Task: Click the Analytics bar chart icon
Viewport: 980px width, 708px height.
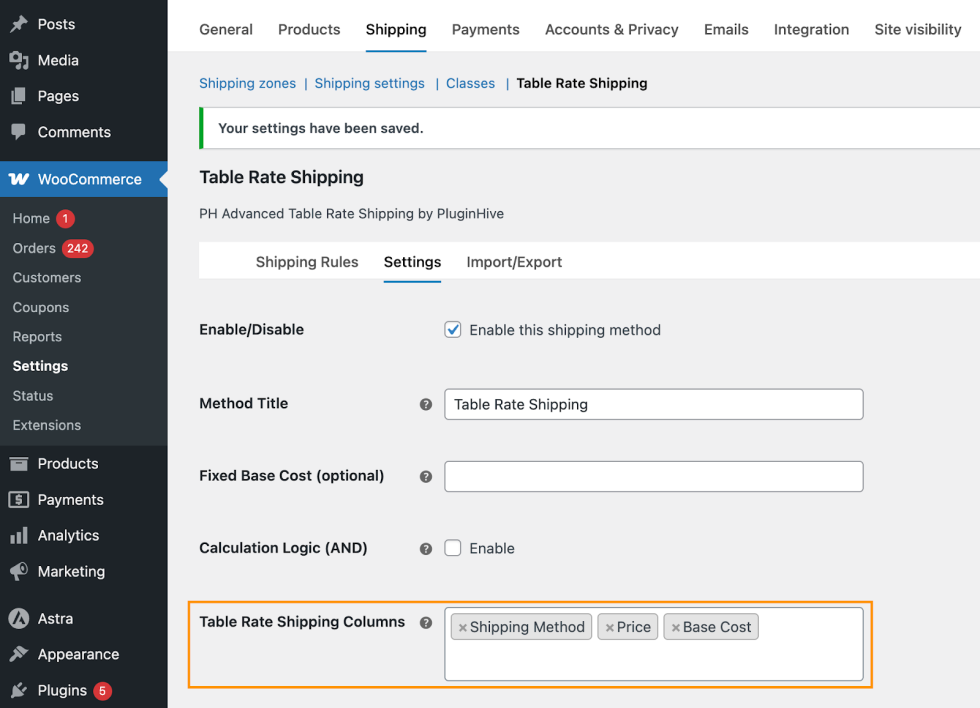Action: pyautogui.click(x=18, y=536)
